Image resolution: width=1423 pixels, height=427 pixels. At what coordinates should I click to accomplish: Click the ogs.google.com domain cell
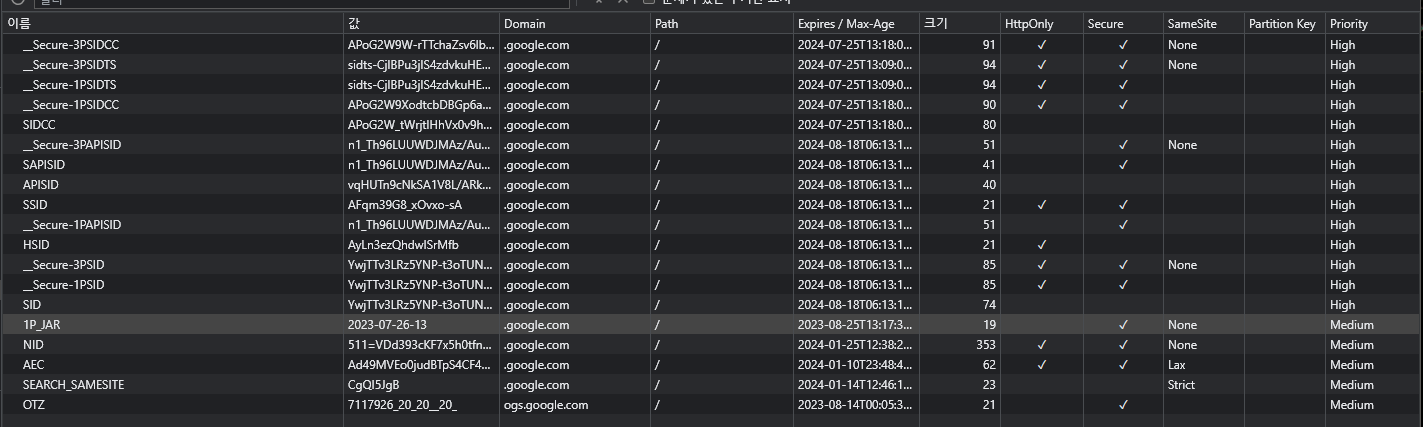pyautogui.click(x=546, y=405)
